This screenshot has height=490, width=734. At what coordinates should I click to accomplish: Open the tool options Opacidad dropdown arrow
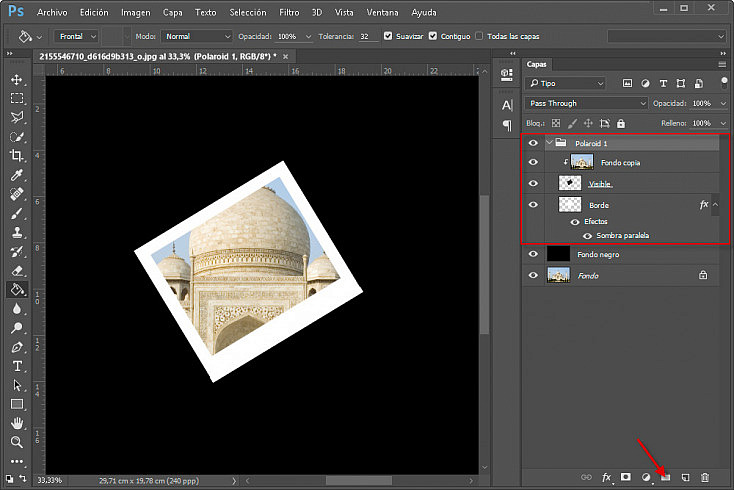point(308,37)
